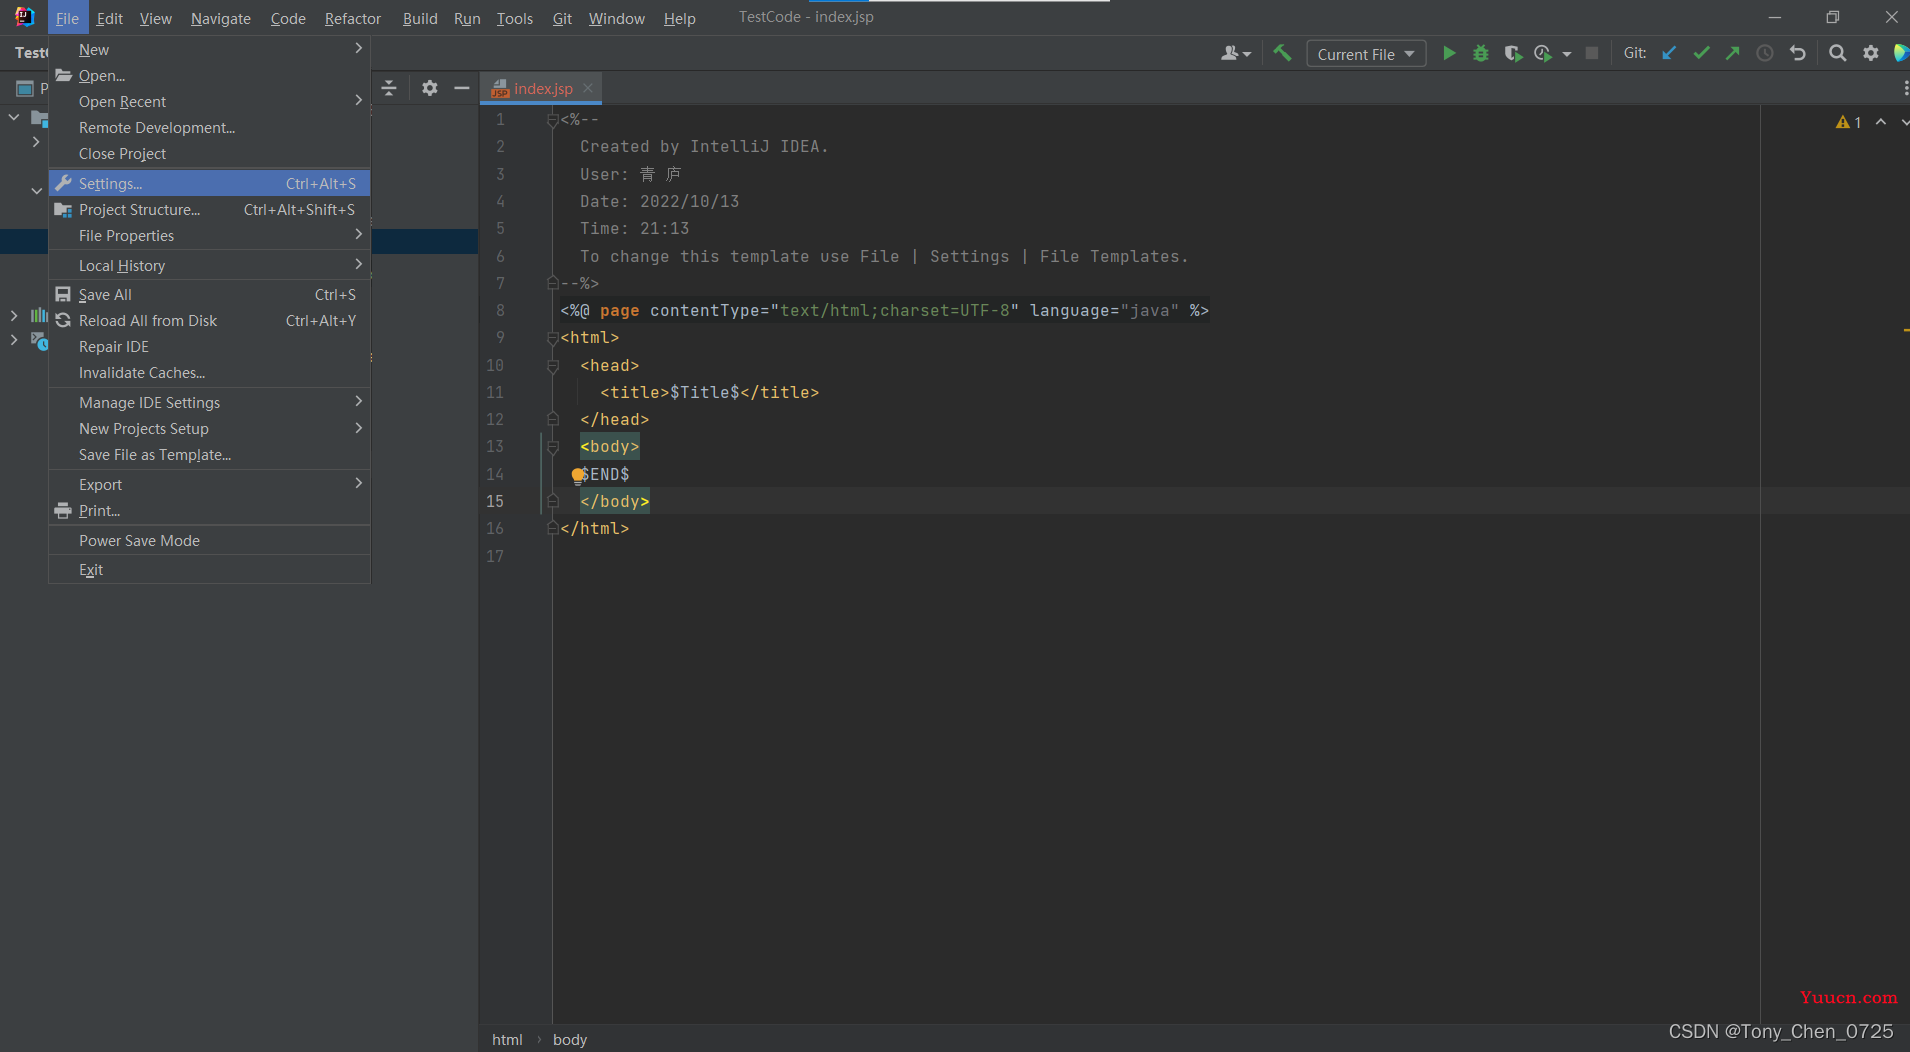
Task: Open Search Everywhere magnifier icon
Action: click(x=1838, y=53)
